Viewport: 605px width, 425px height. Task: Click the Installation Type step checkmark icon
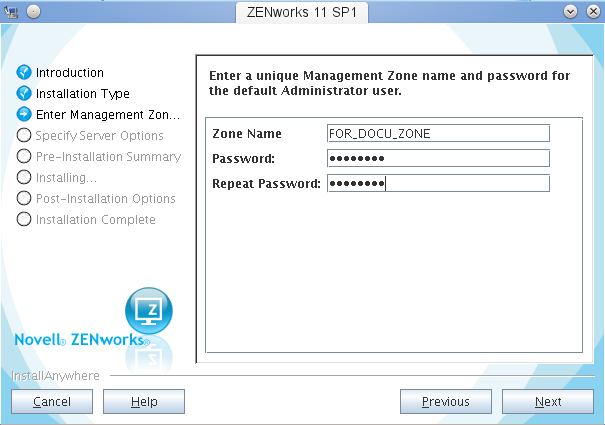pyautogui.click(x=24, y=93)
